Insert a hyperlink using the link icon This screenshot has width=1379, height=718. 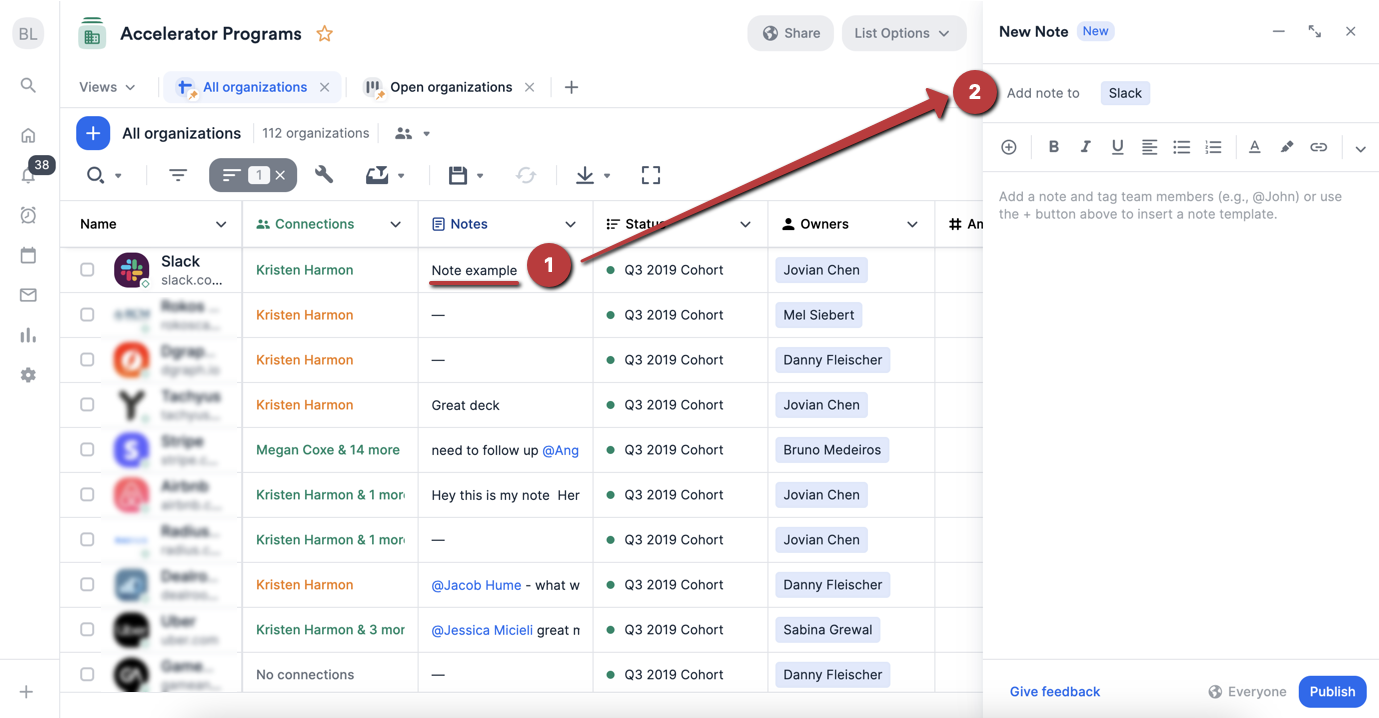pyautogui.click(x=1318, y=146)
